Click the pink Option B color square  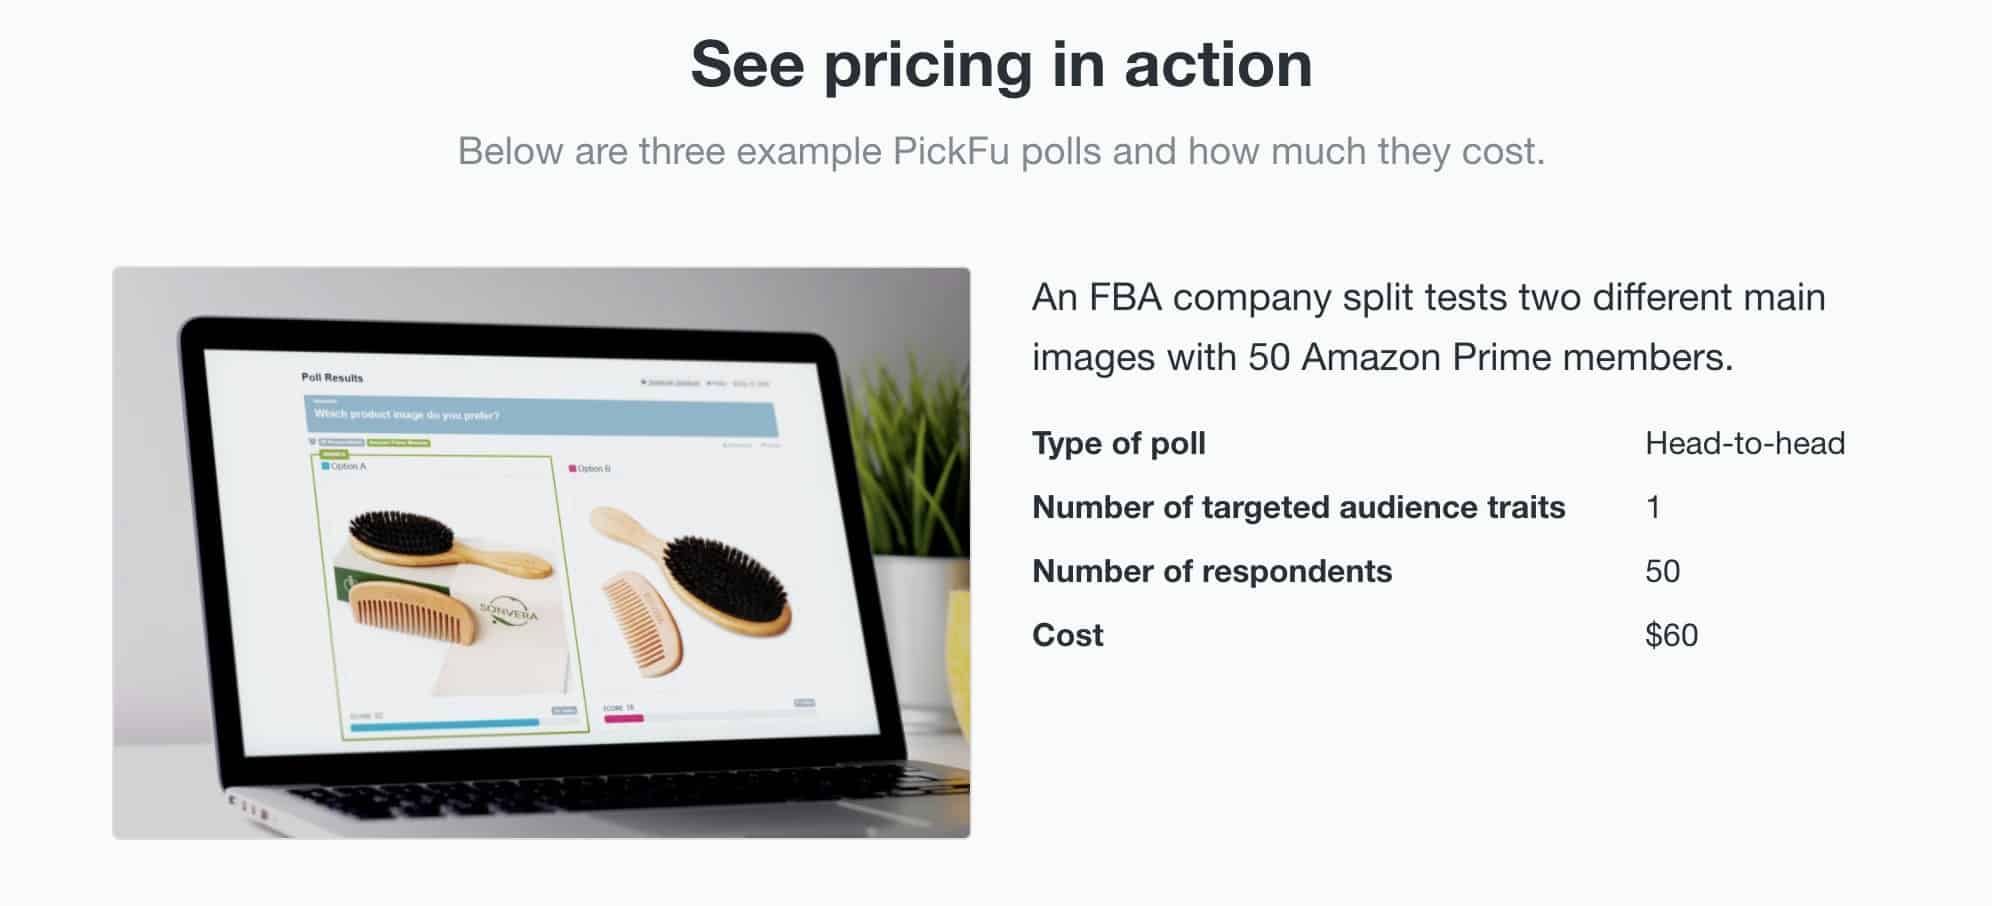pos(573,468)
